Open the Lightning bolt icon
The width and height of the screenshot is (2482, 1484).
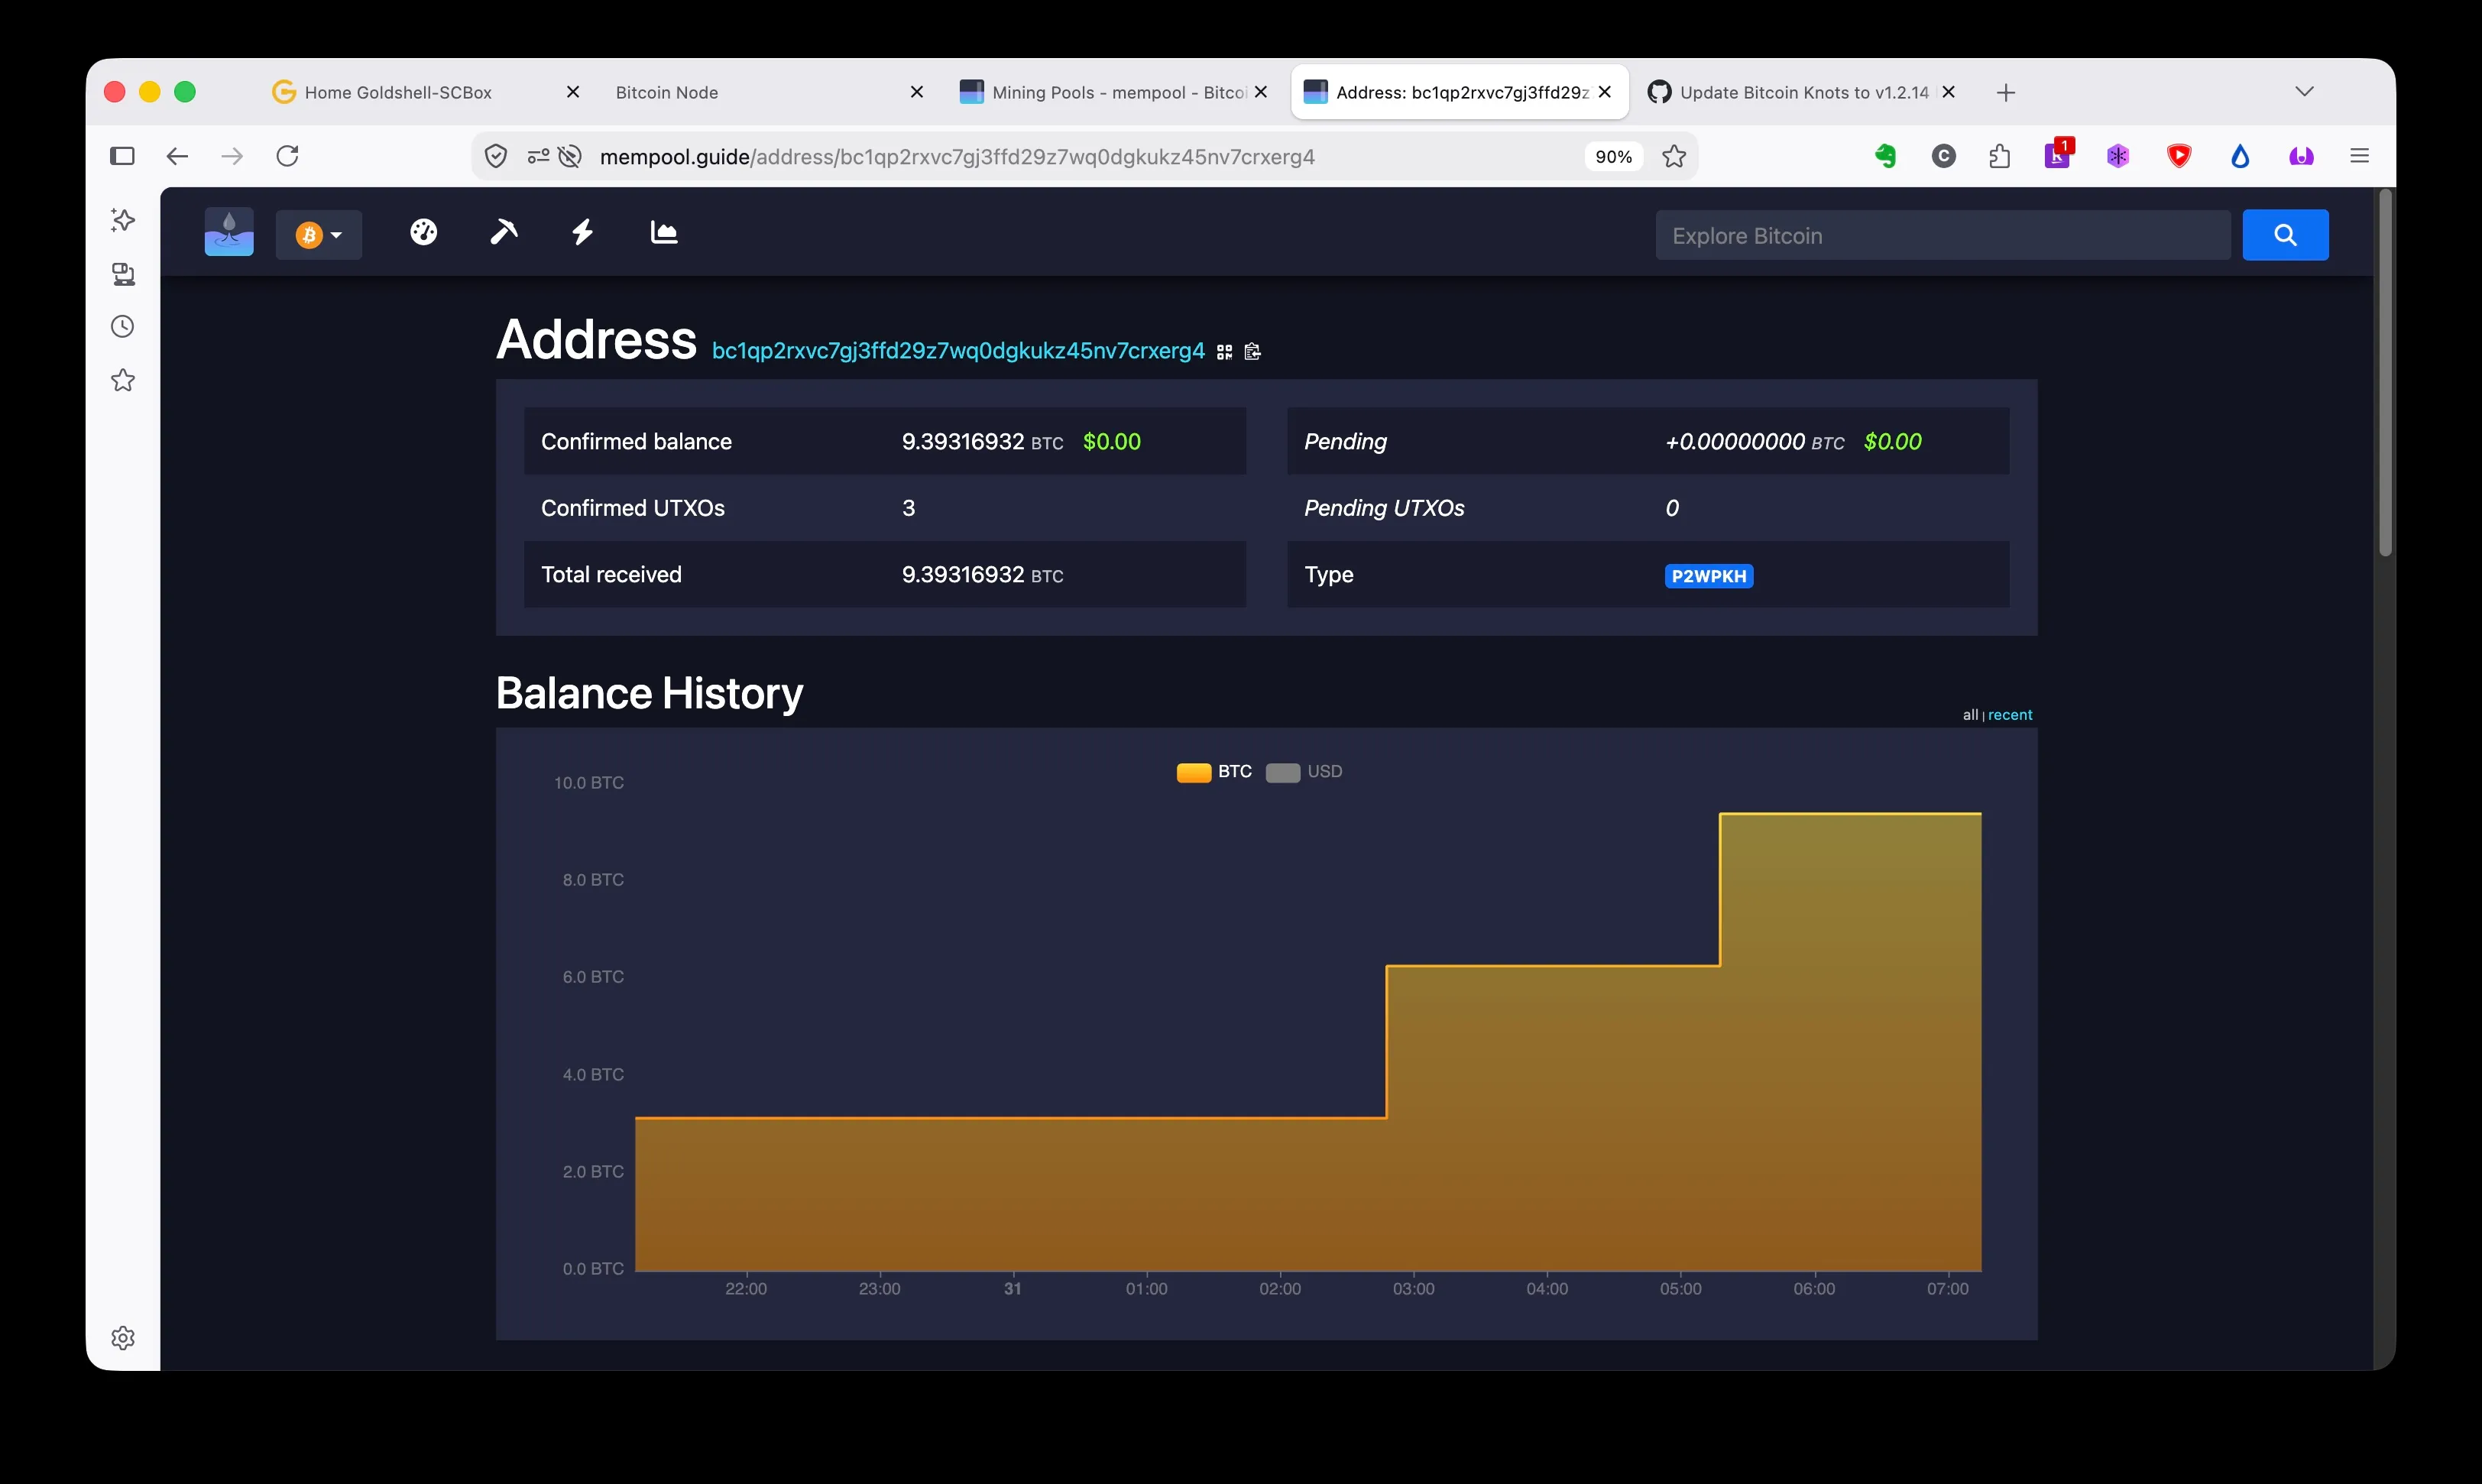pyautogui.click(x=583, y=233)
